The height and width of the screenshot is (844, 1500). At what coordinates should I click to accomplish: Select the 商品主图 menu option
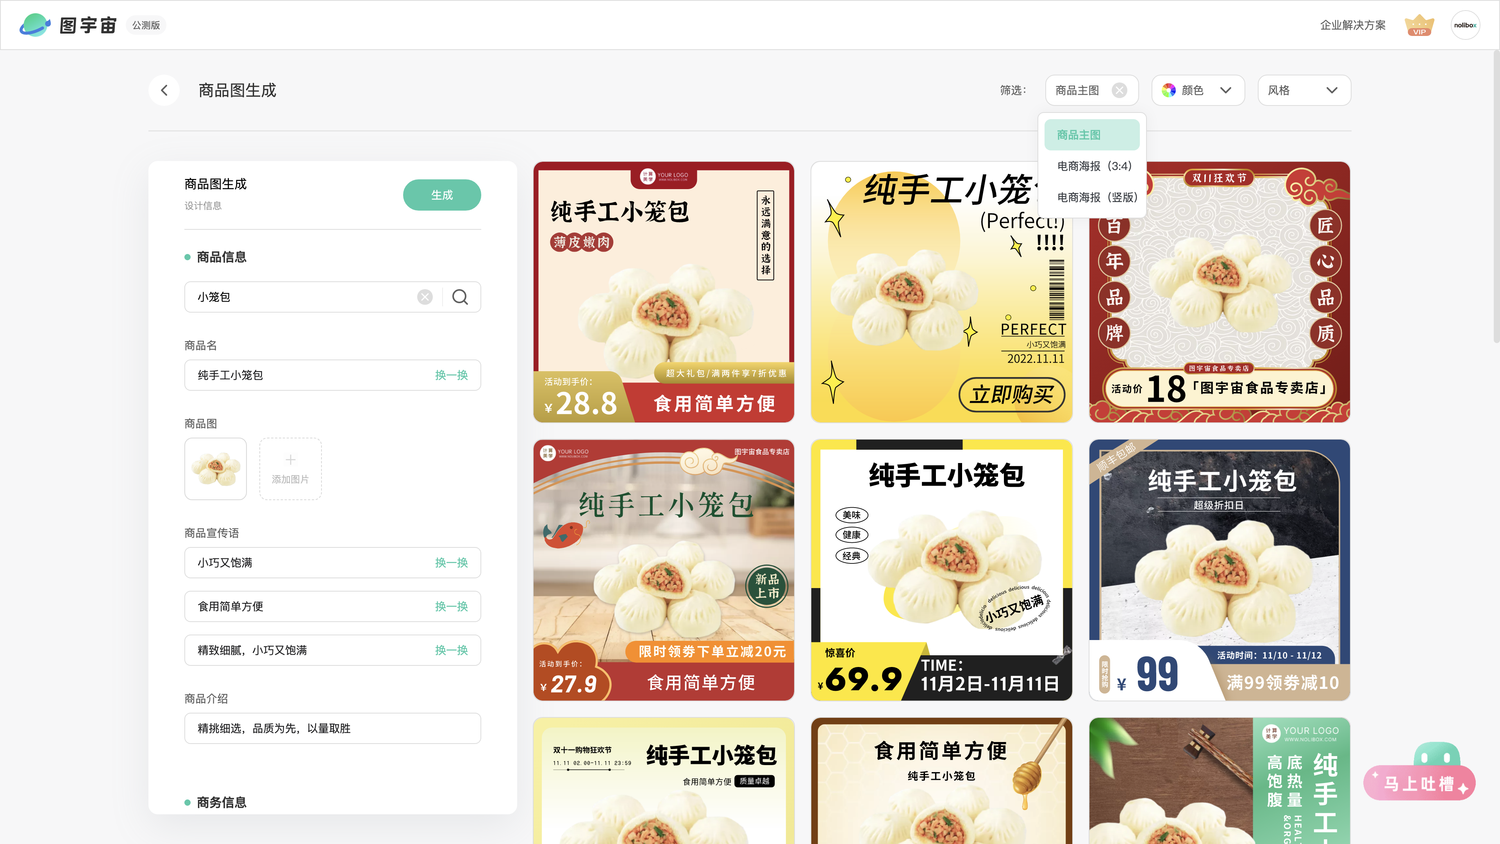click(1092, 135)
